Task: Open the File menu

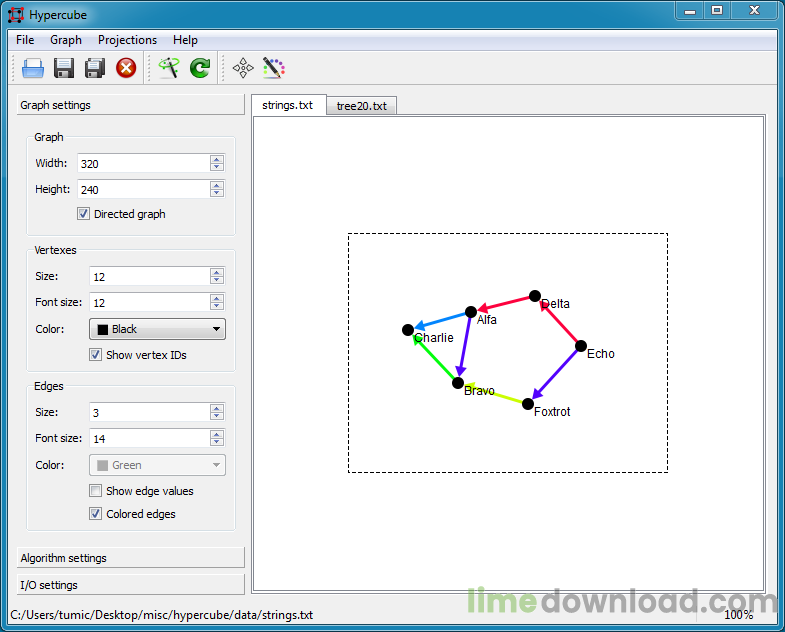Action: [x=25, y=40]
